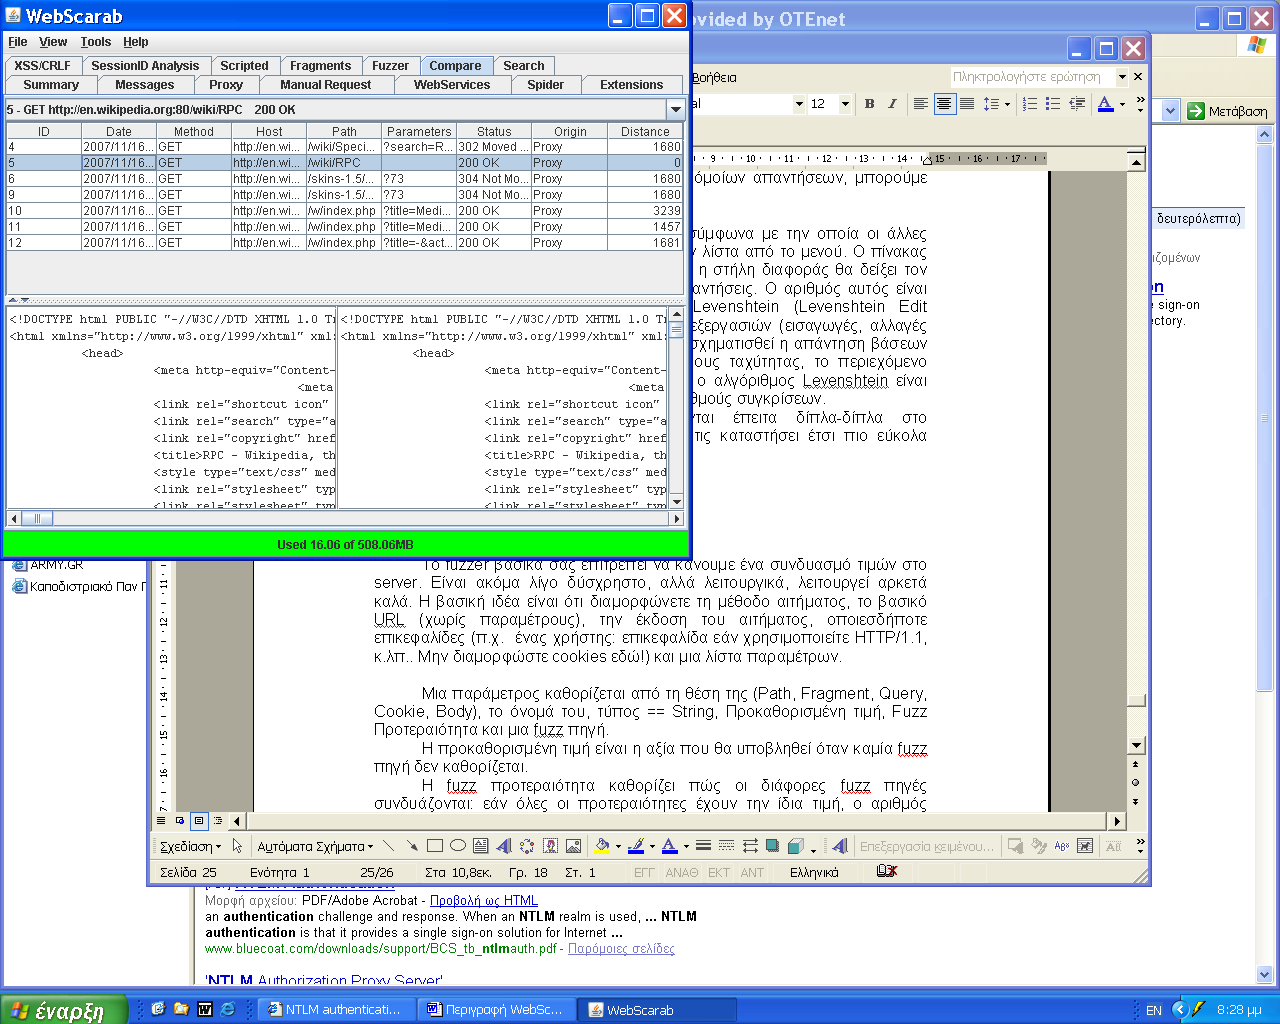Open Line Style options in Drawing toolbar
This screenshot has height=1024, width=1280.
[703, 846]
